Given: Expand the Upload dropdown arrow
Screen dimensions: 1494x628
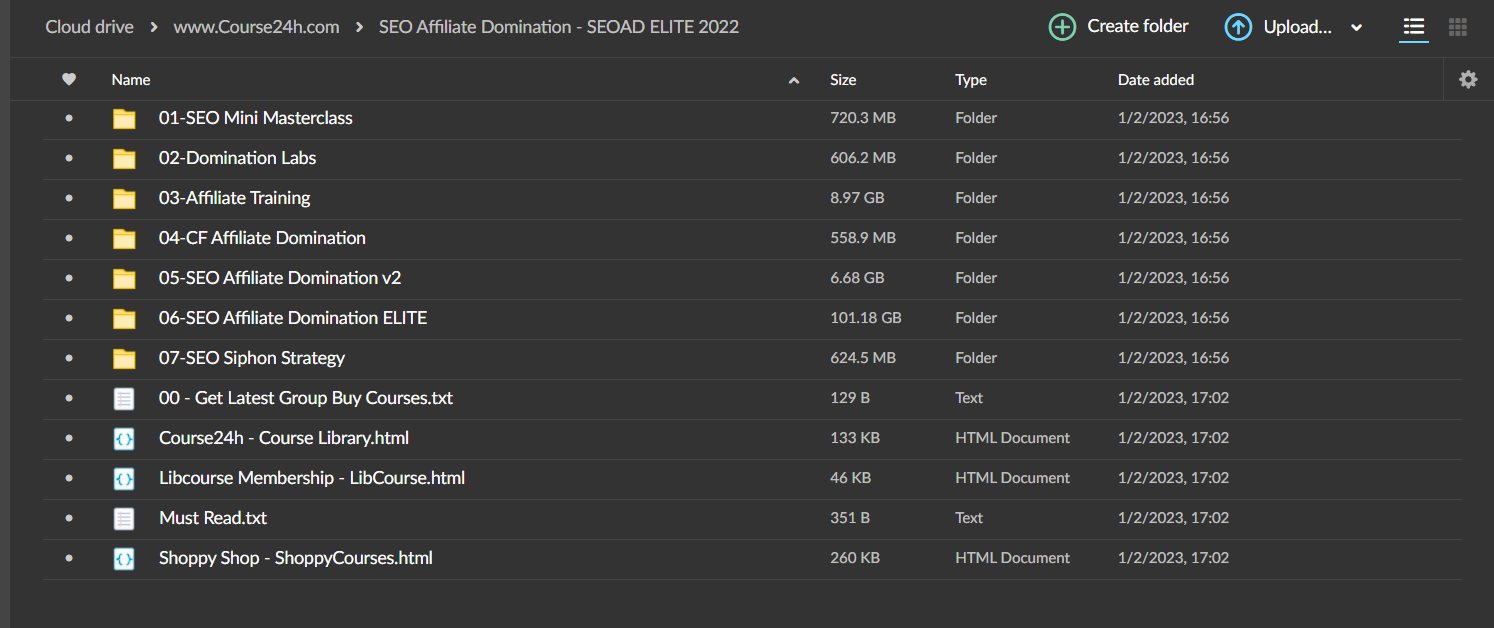Looking at the screenshot, I should [x=1356, y=28].
